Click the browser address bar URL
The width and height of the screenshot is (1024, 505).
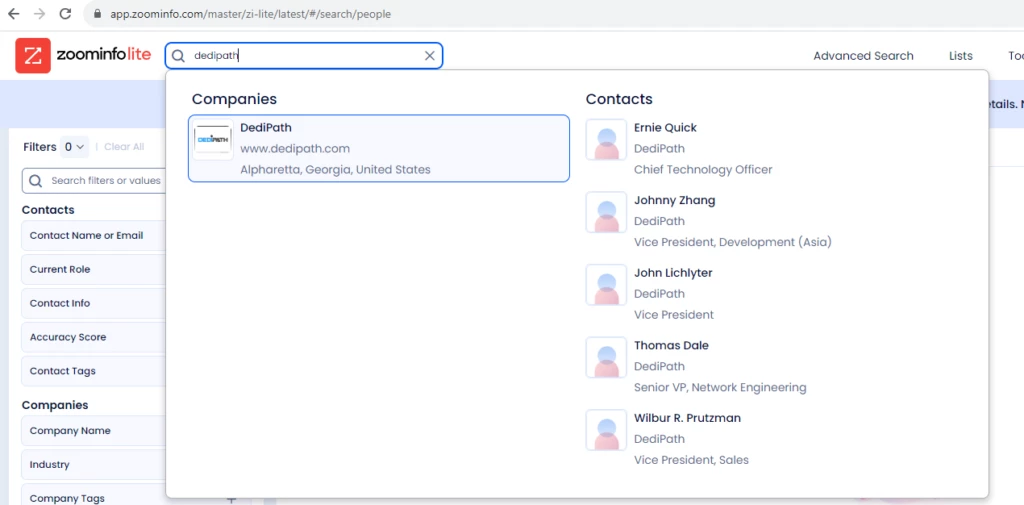pyautogui.click(x=250, y=14)
